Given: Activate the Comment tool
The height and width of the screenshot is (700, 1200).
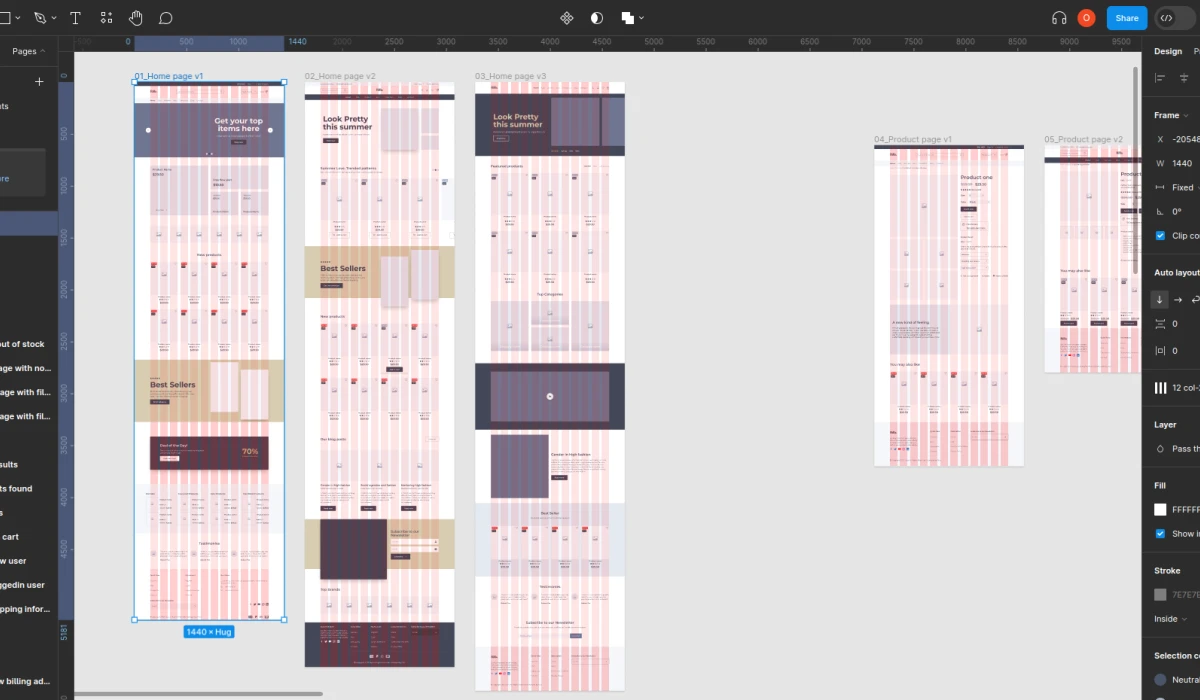Looking at the screenshot, I should [165, 17].
